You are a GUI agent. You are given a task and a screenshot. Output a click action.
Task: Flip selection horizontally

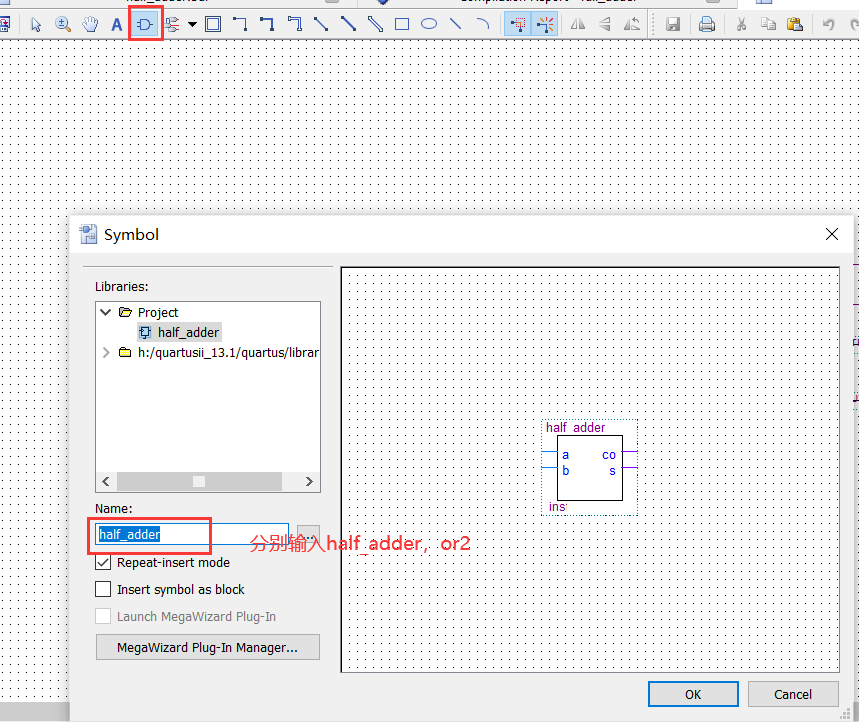tap(578, 25)
